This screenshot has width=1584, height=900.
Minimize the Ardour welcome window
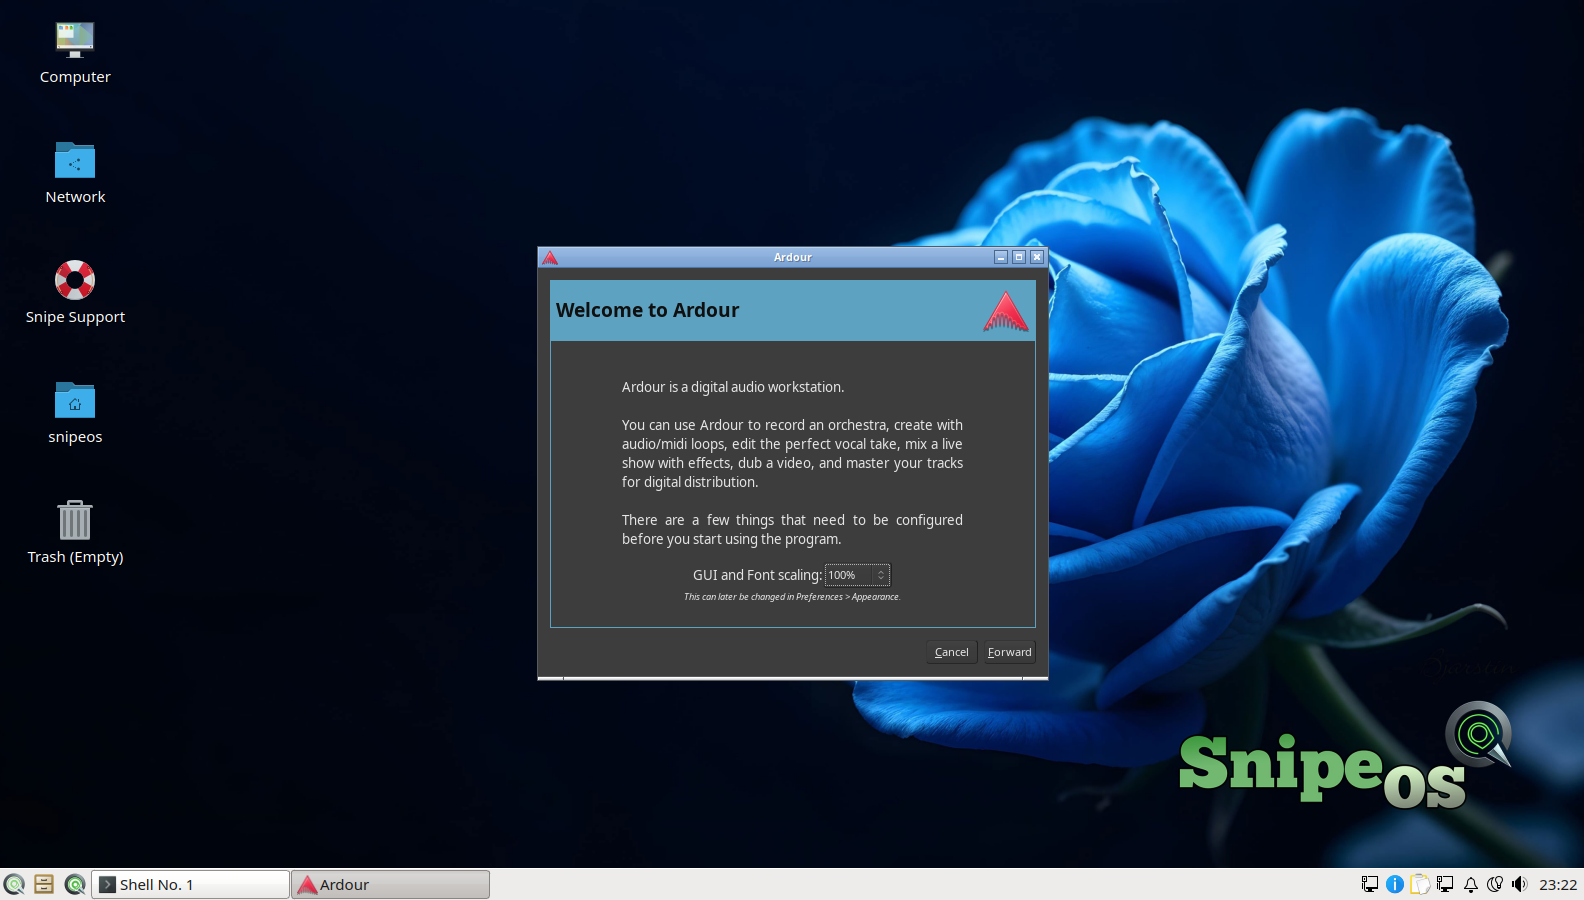tap(1001, 257)
